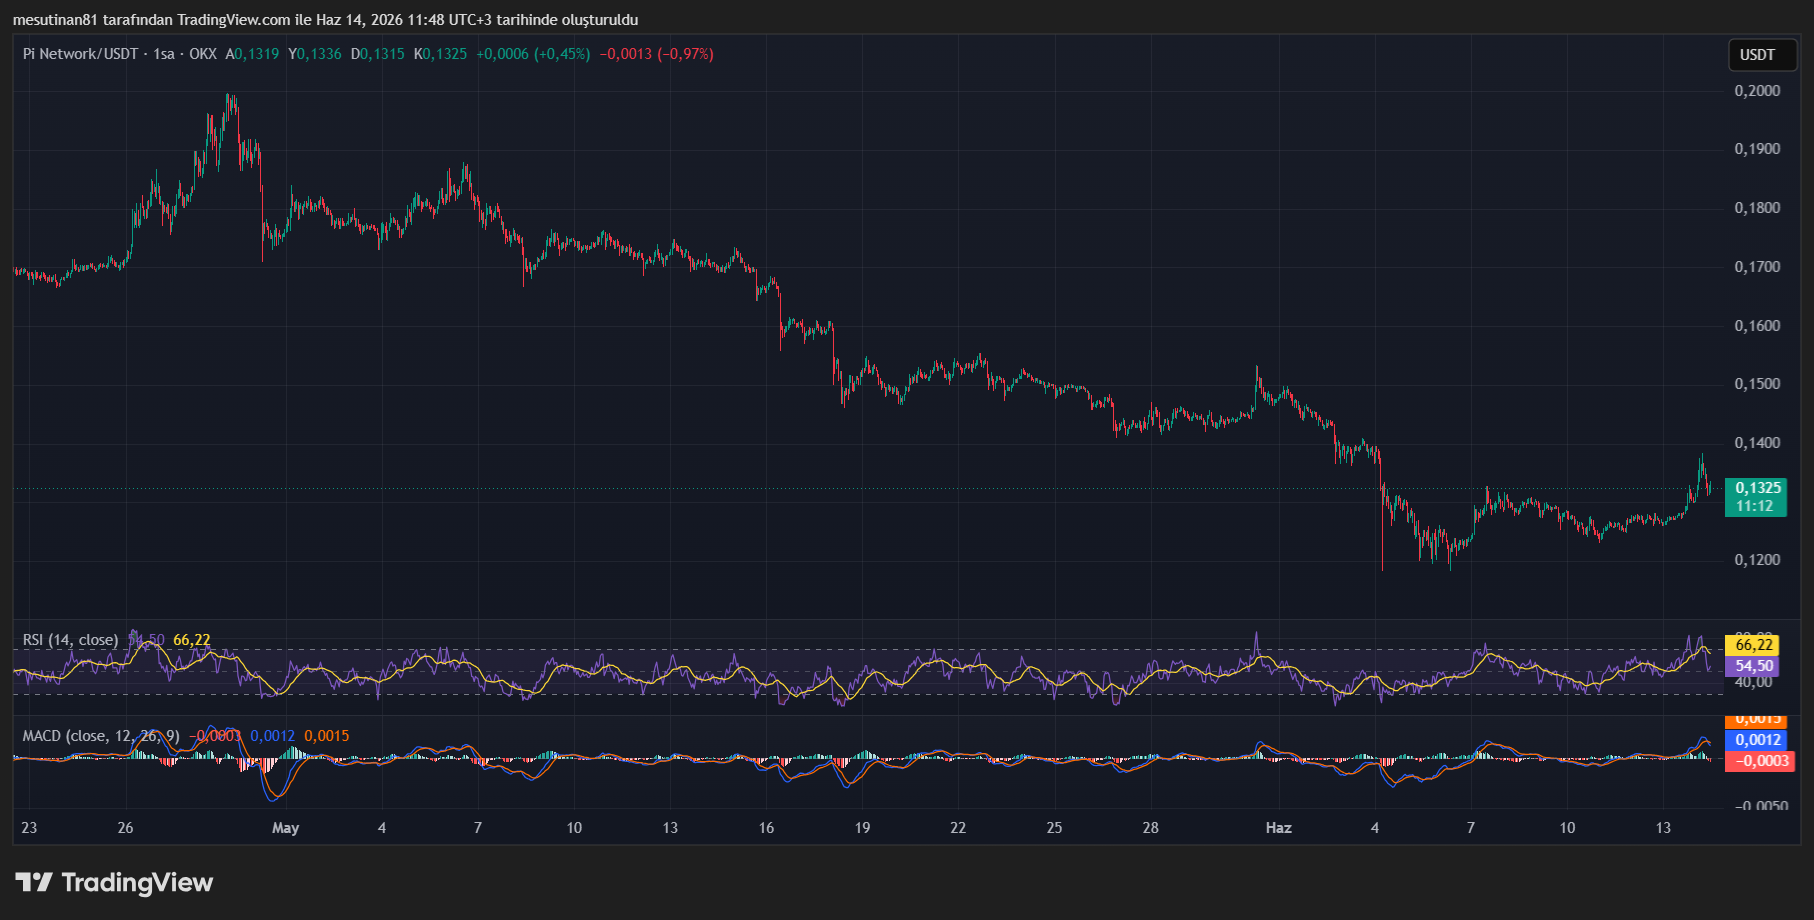Click the May label on time axis
The width and height of the screenshot is (1814, 920).
(x=285, y=828)
